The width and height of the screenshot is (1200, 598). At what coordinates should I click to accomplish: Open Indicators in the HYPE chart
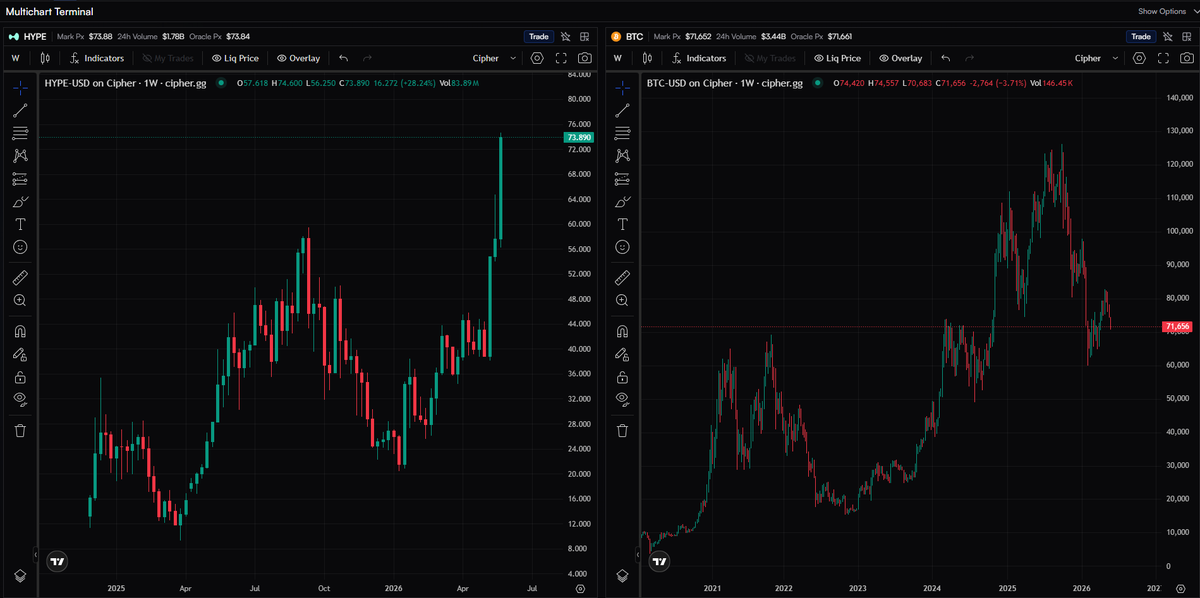tap(97, 58)
